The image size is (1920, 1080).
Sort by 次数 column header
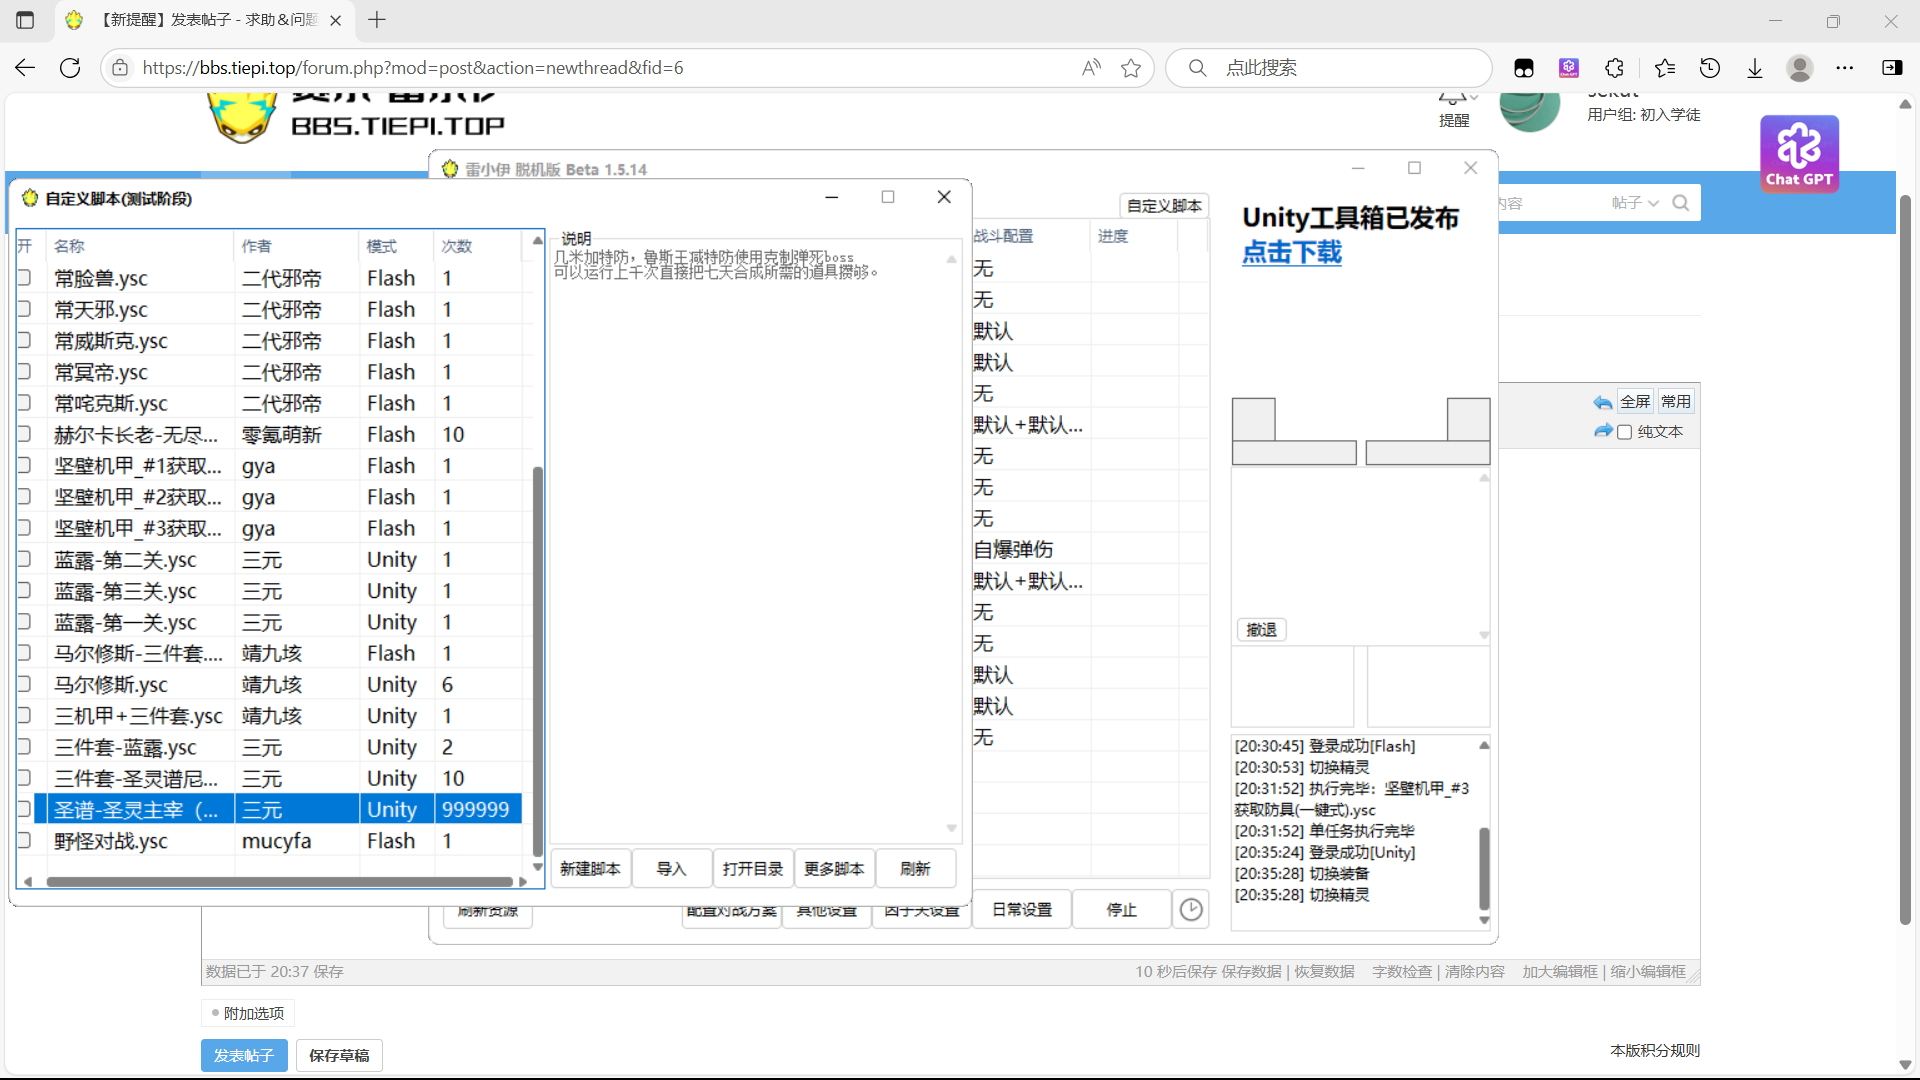478,246
